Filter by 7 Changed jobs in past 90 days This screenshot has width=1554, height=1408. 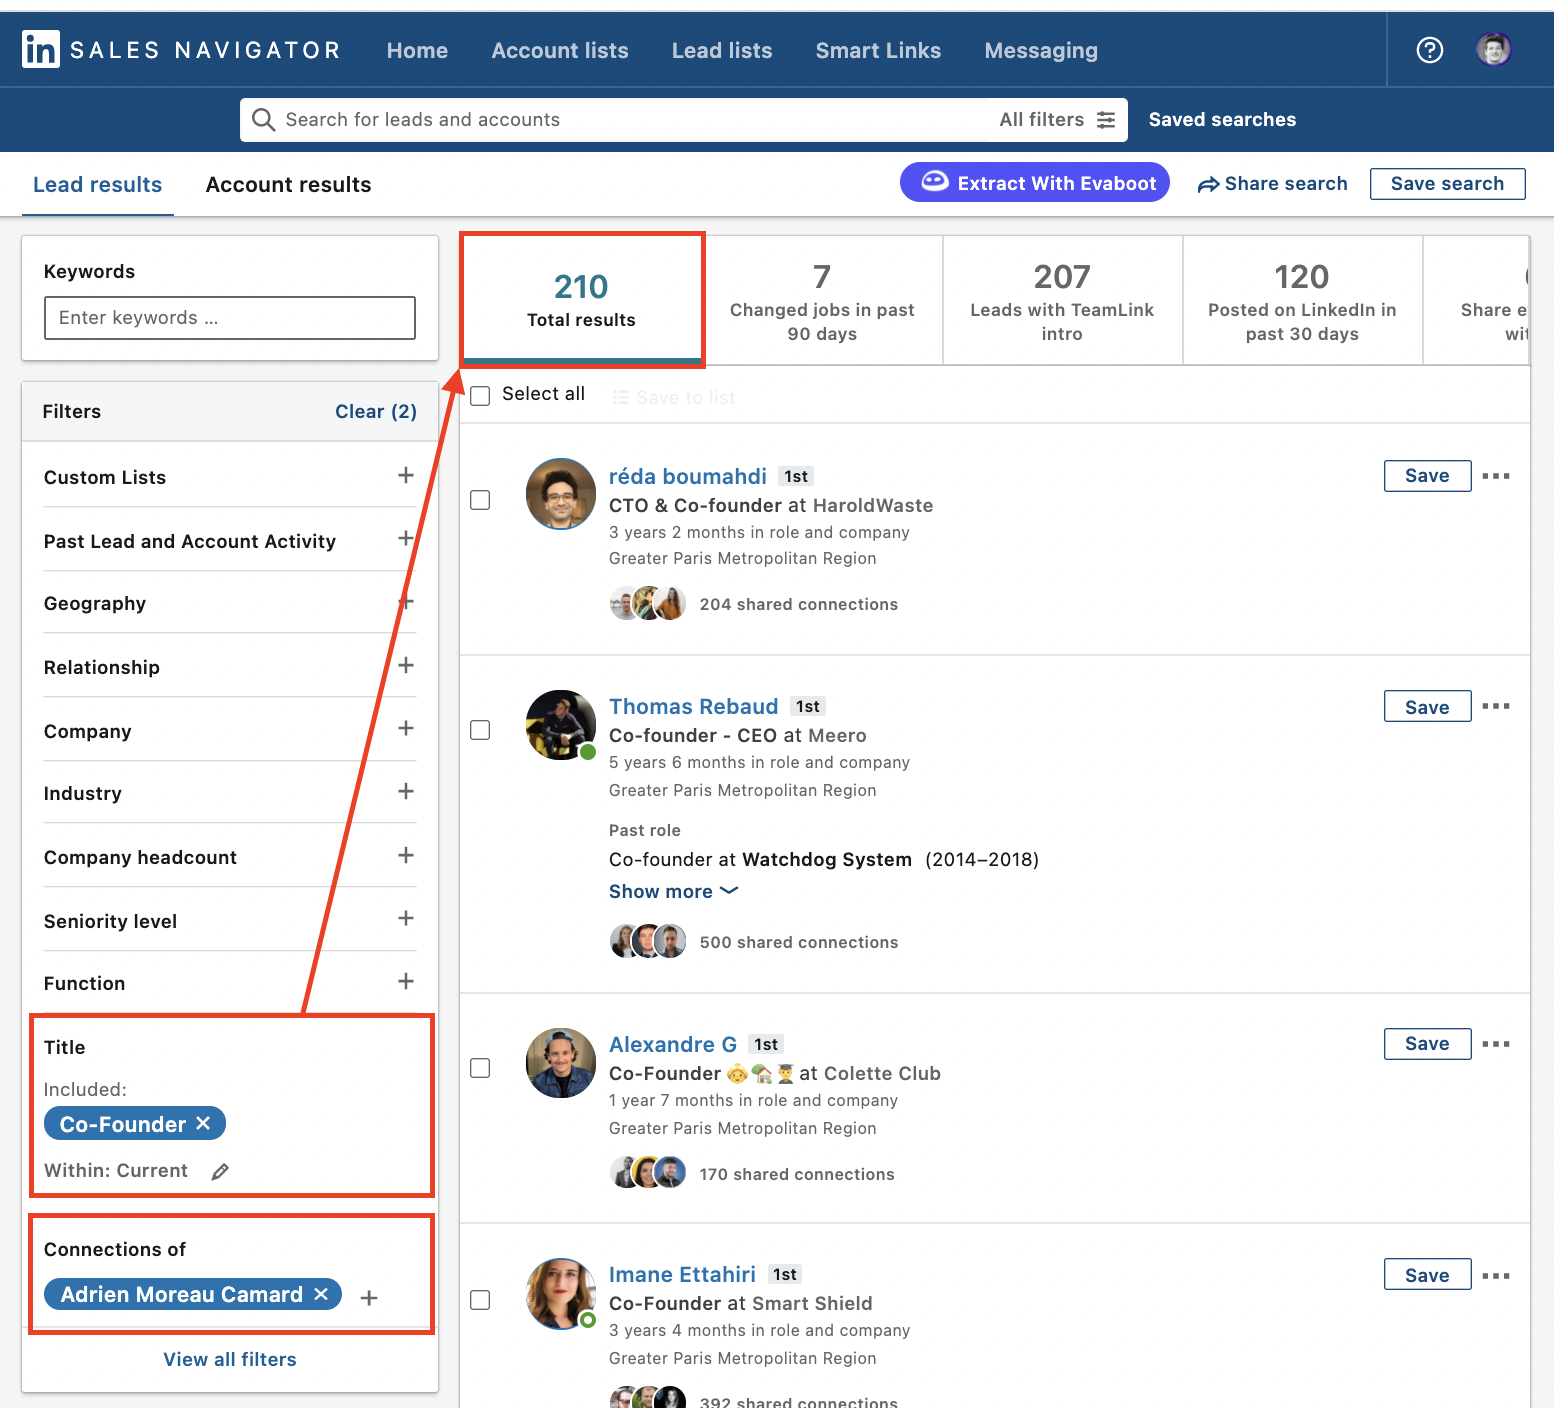pos(822,300)
